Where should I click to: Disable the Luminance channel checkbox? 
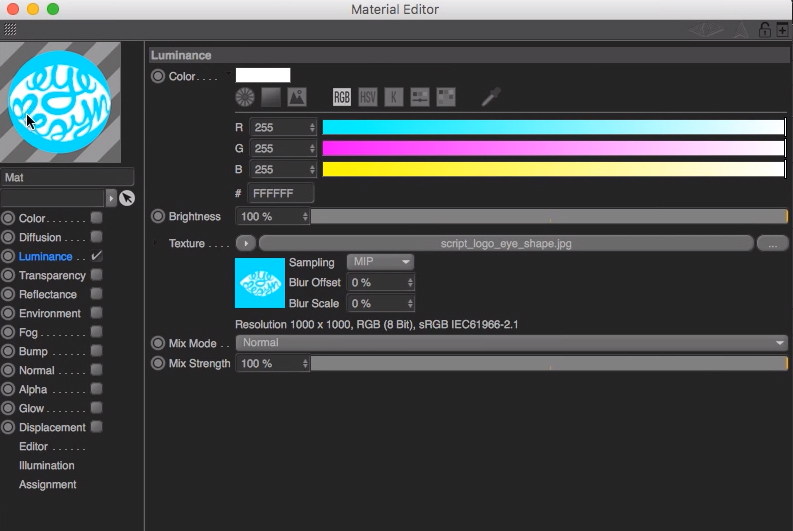pyautogui.click(x=97, y=256)
